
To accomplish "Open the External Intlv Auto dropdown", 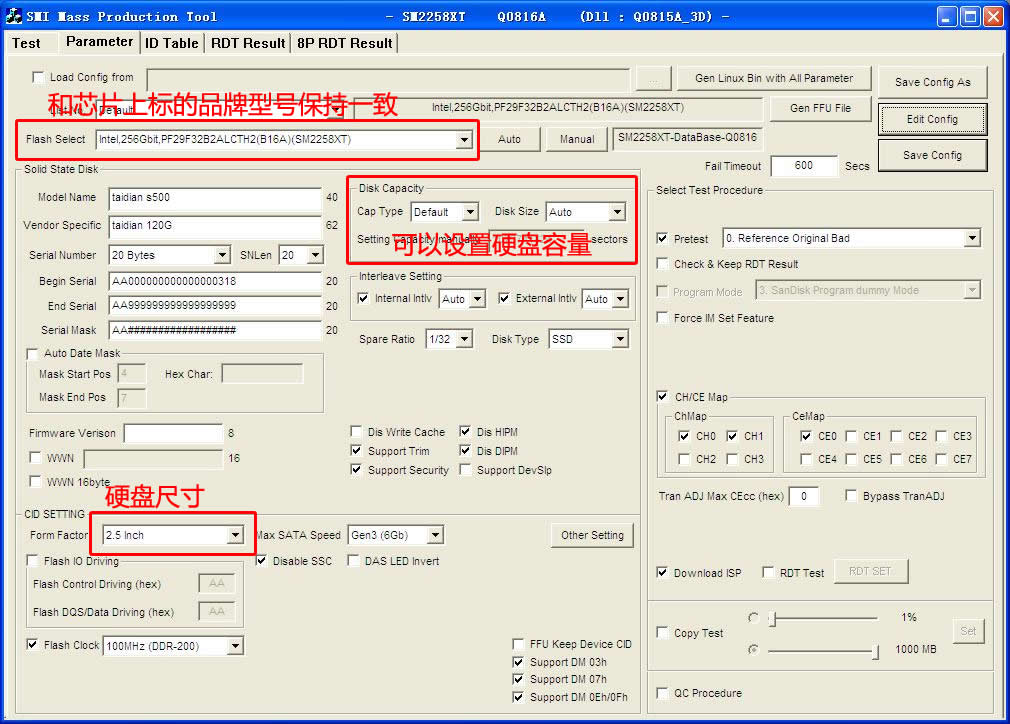I will click(x=620, y=299).
